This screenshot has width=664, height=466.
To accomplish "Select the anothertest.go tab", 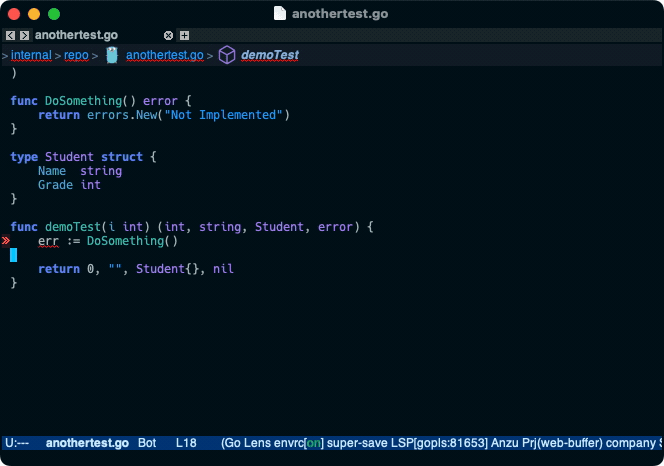I will click(x=76, y=35).
